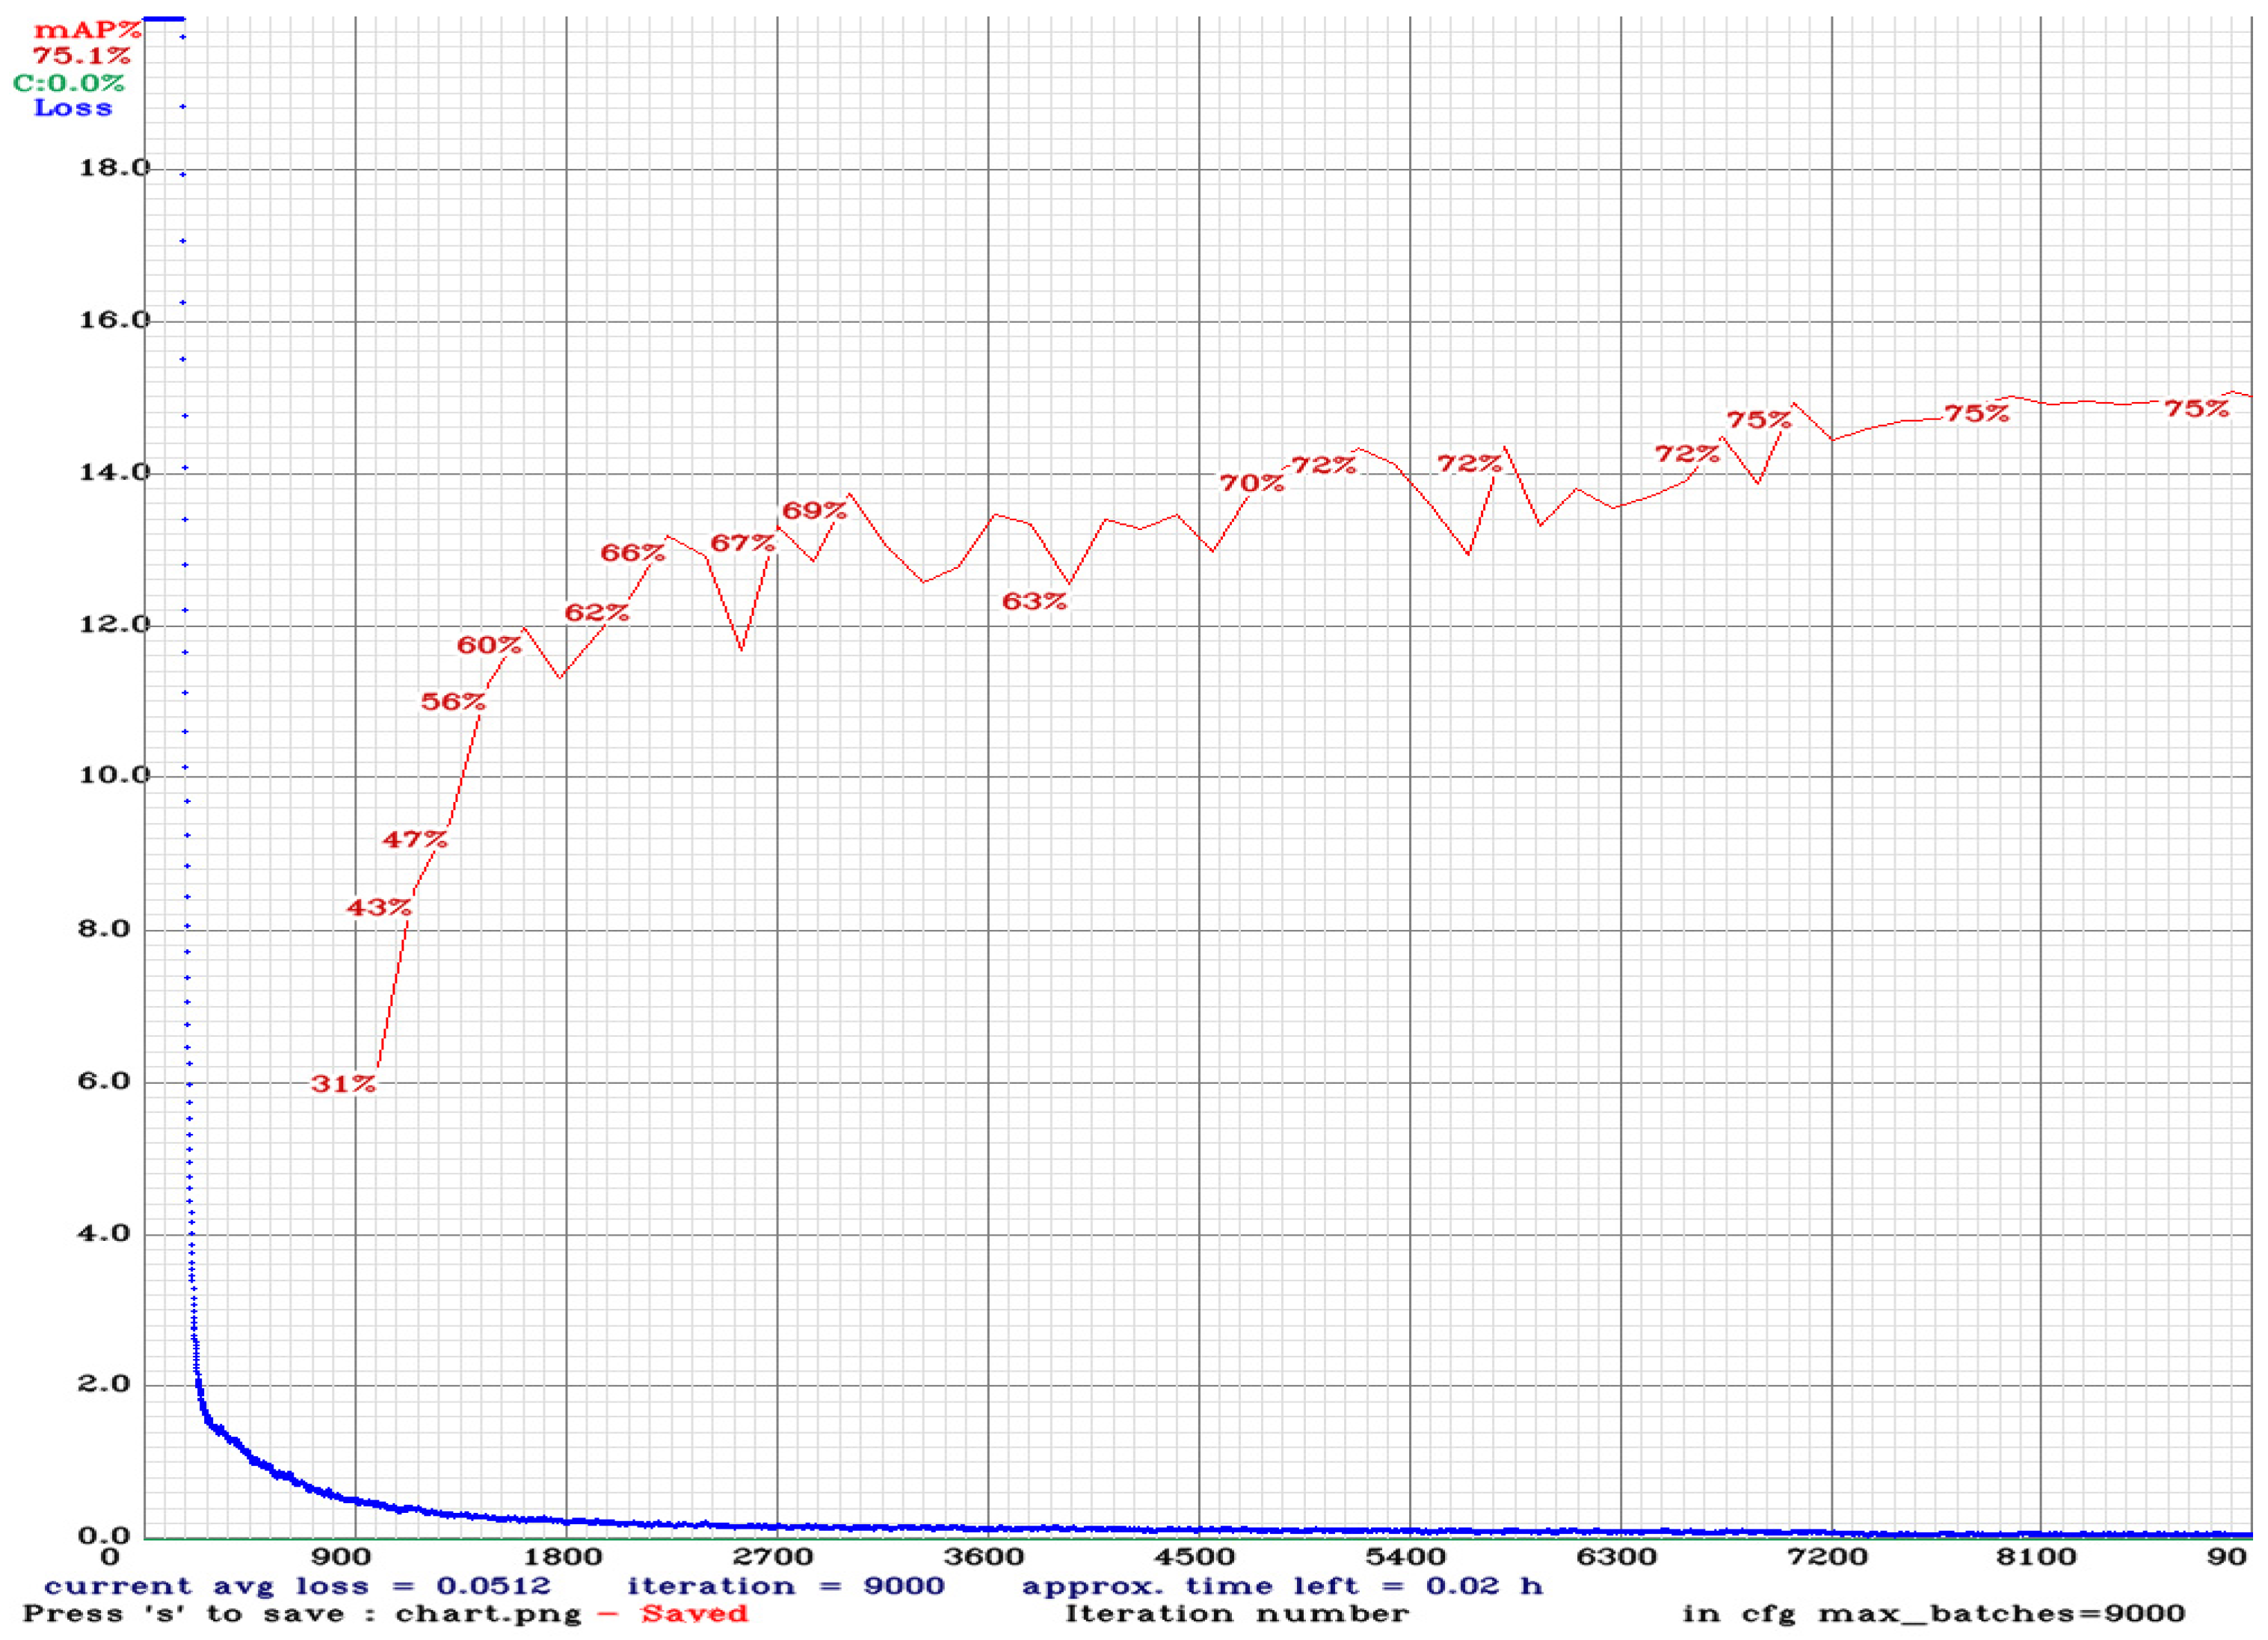Select the 69% mAP point label
The width and height of the screenshot is (2268, 1640).
pos(814,511)
